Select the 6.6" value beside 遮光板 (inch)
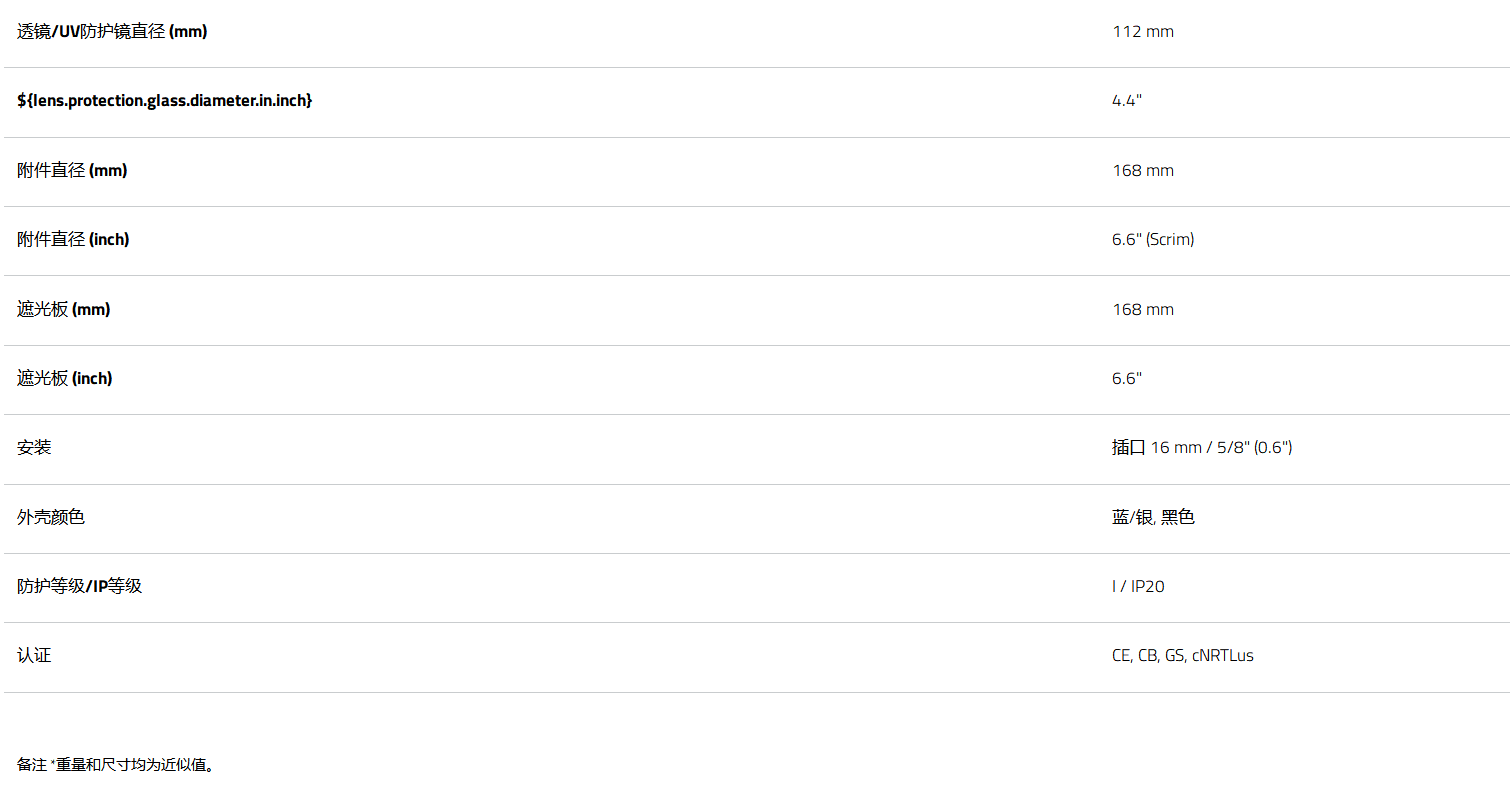Image resolution: width=1510 pixels, height=805 pixels. click(x=1126, y=379)
